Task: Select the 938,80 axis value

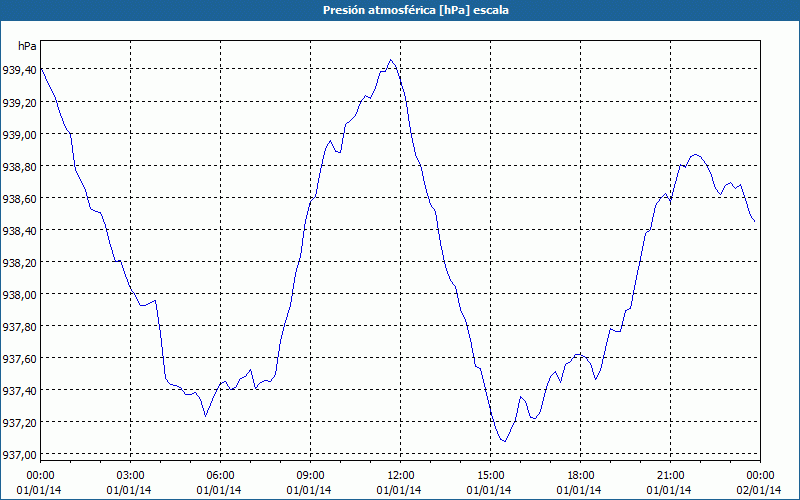Action: pyautogui.click(x=20, y=167)
